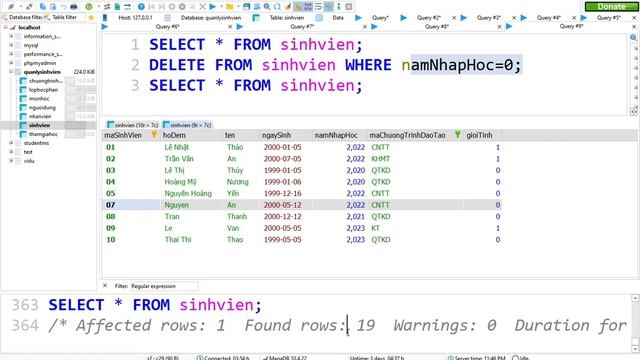Click the green filter funnel on maChuongTrinhDaoTao
This screenshot has width=640, height=360.
pyautogui.click(x=458, y=135)
